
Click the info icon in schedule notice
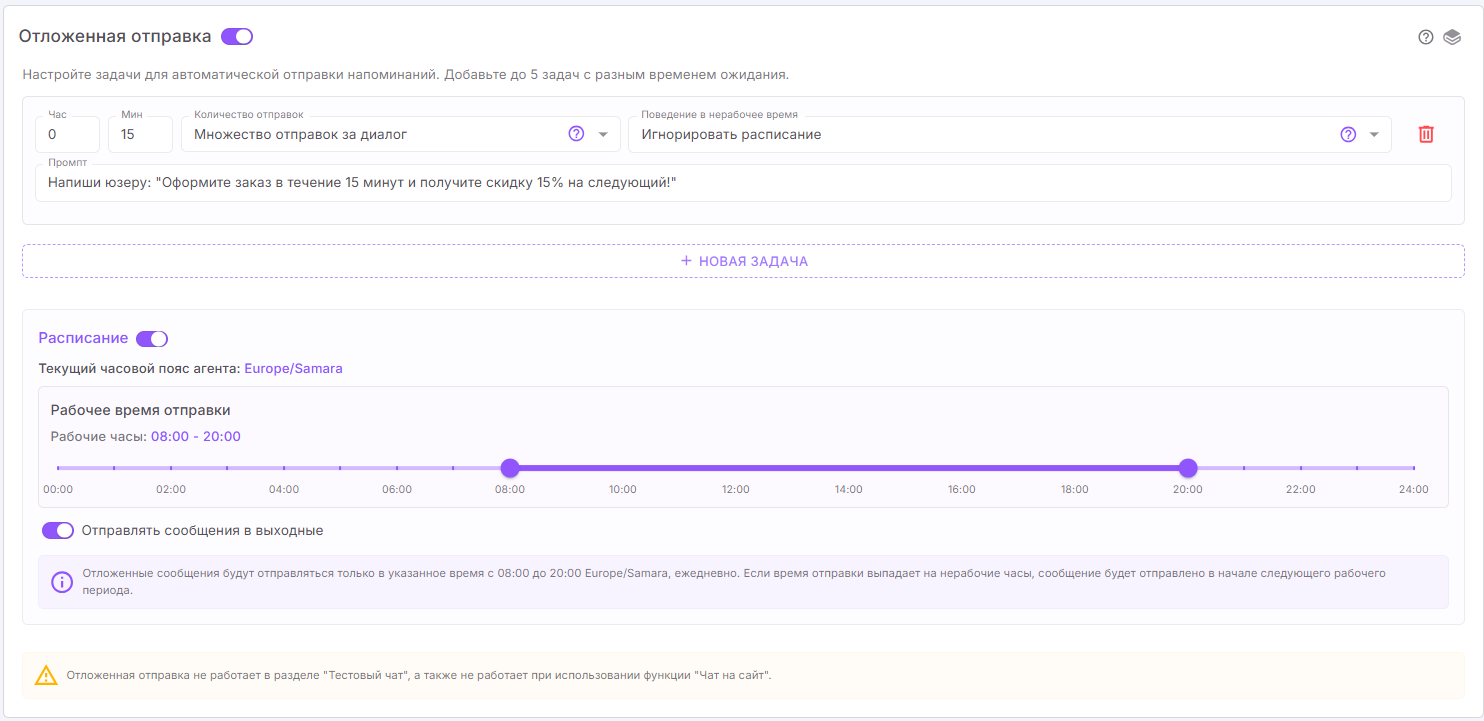click(62, 582)
